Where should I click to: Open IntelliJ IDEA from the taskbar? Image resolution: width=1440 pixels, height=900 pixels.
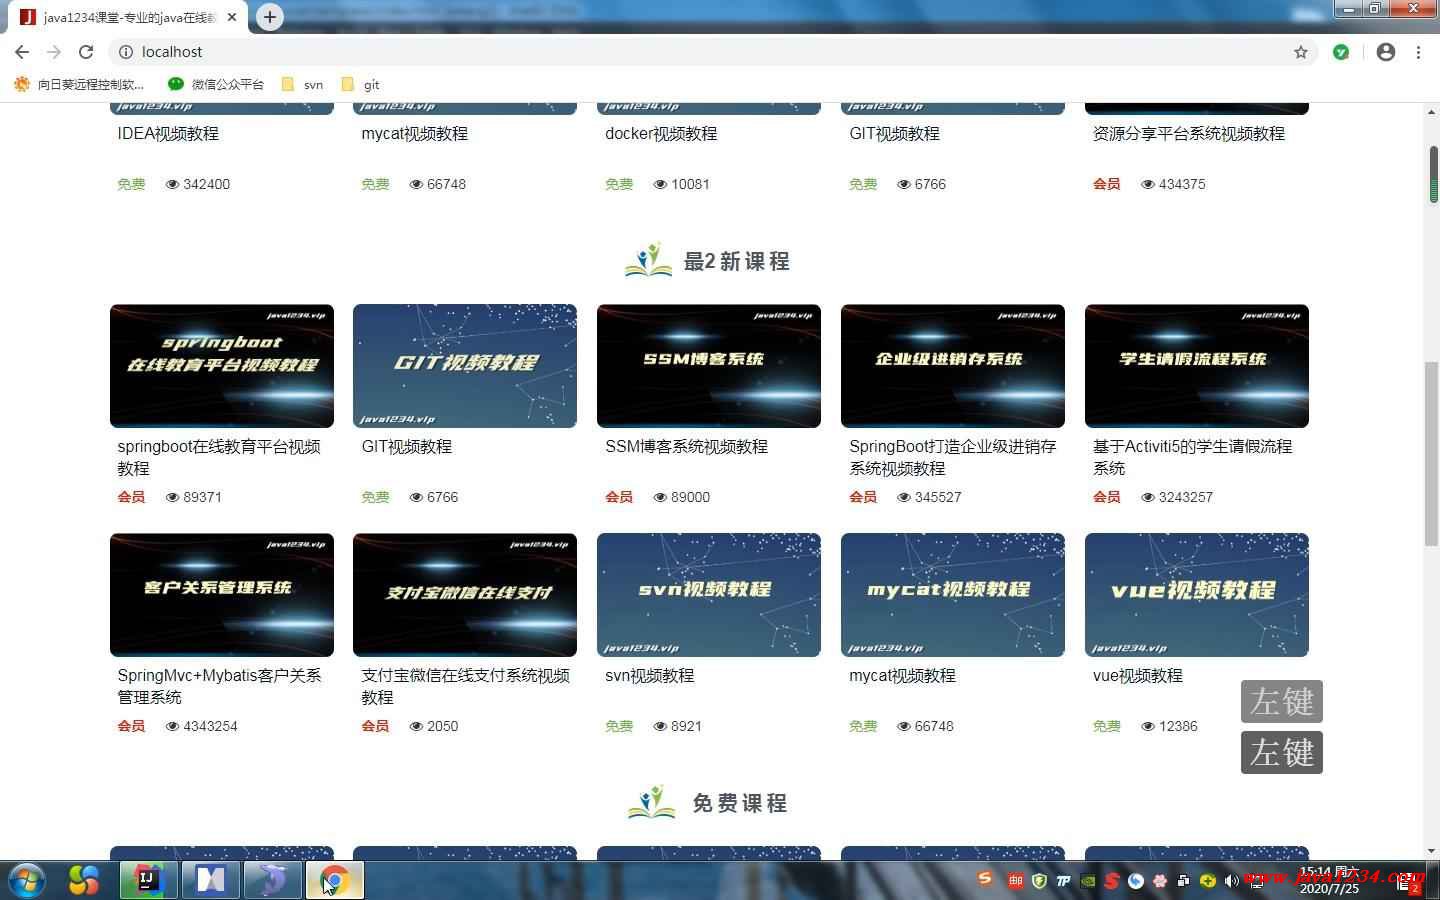click(148, 880)
